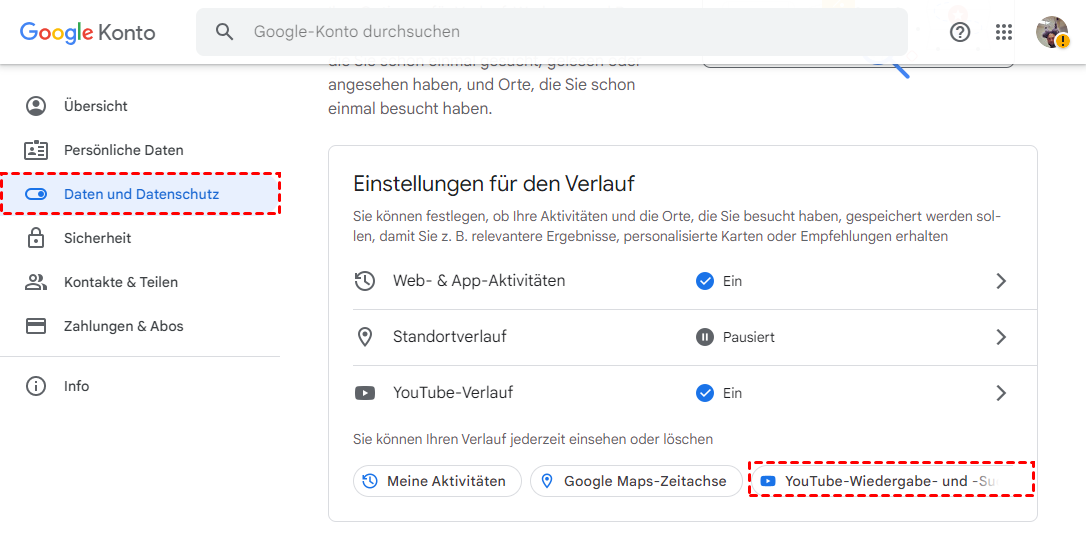Open the Google apps grid
The image size is (1086, 536).
(x=1004, y=32)
